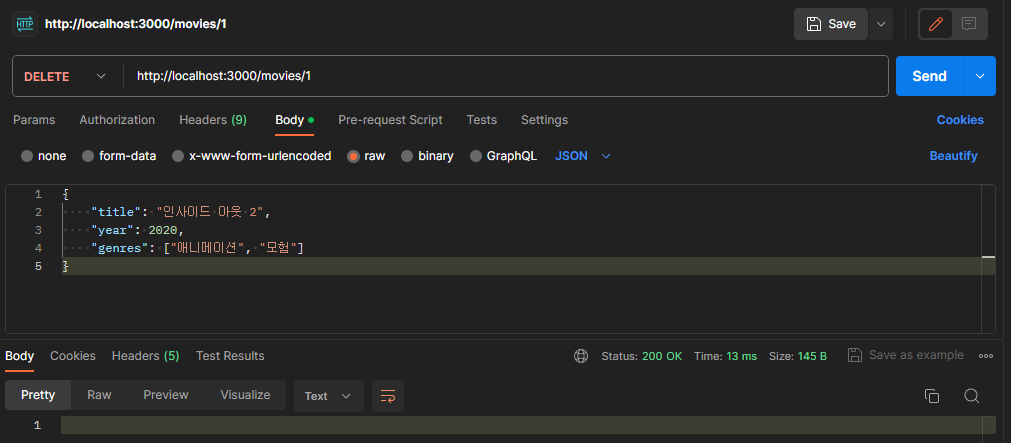Click the Status 200 OK indicator

click(x=642, y=356)
